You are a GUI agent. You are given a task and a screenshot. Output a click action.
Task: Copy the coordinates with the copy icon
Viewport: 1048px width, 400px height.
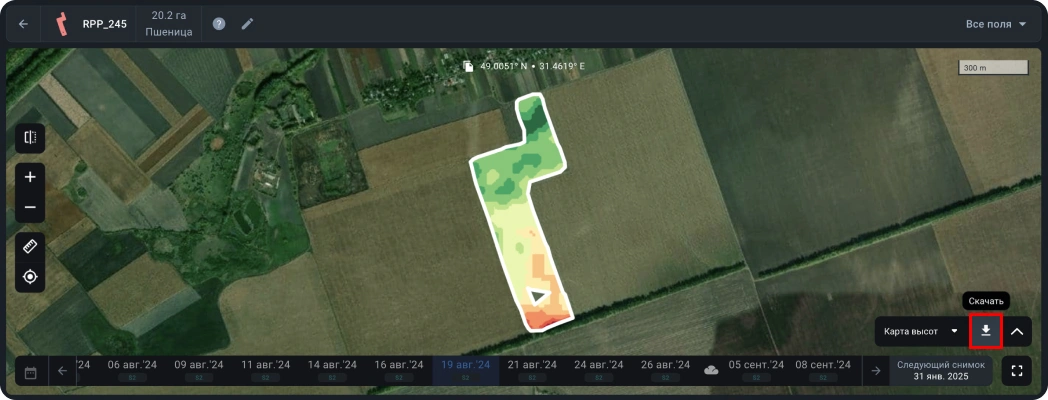click(468, 67)
